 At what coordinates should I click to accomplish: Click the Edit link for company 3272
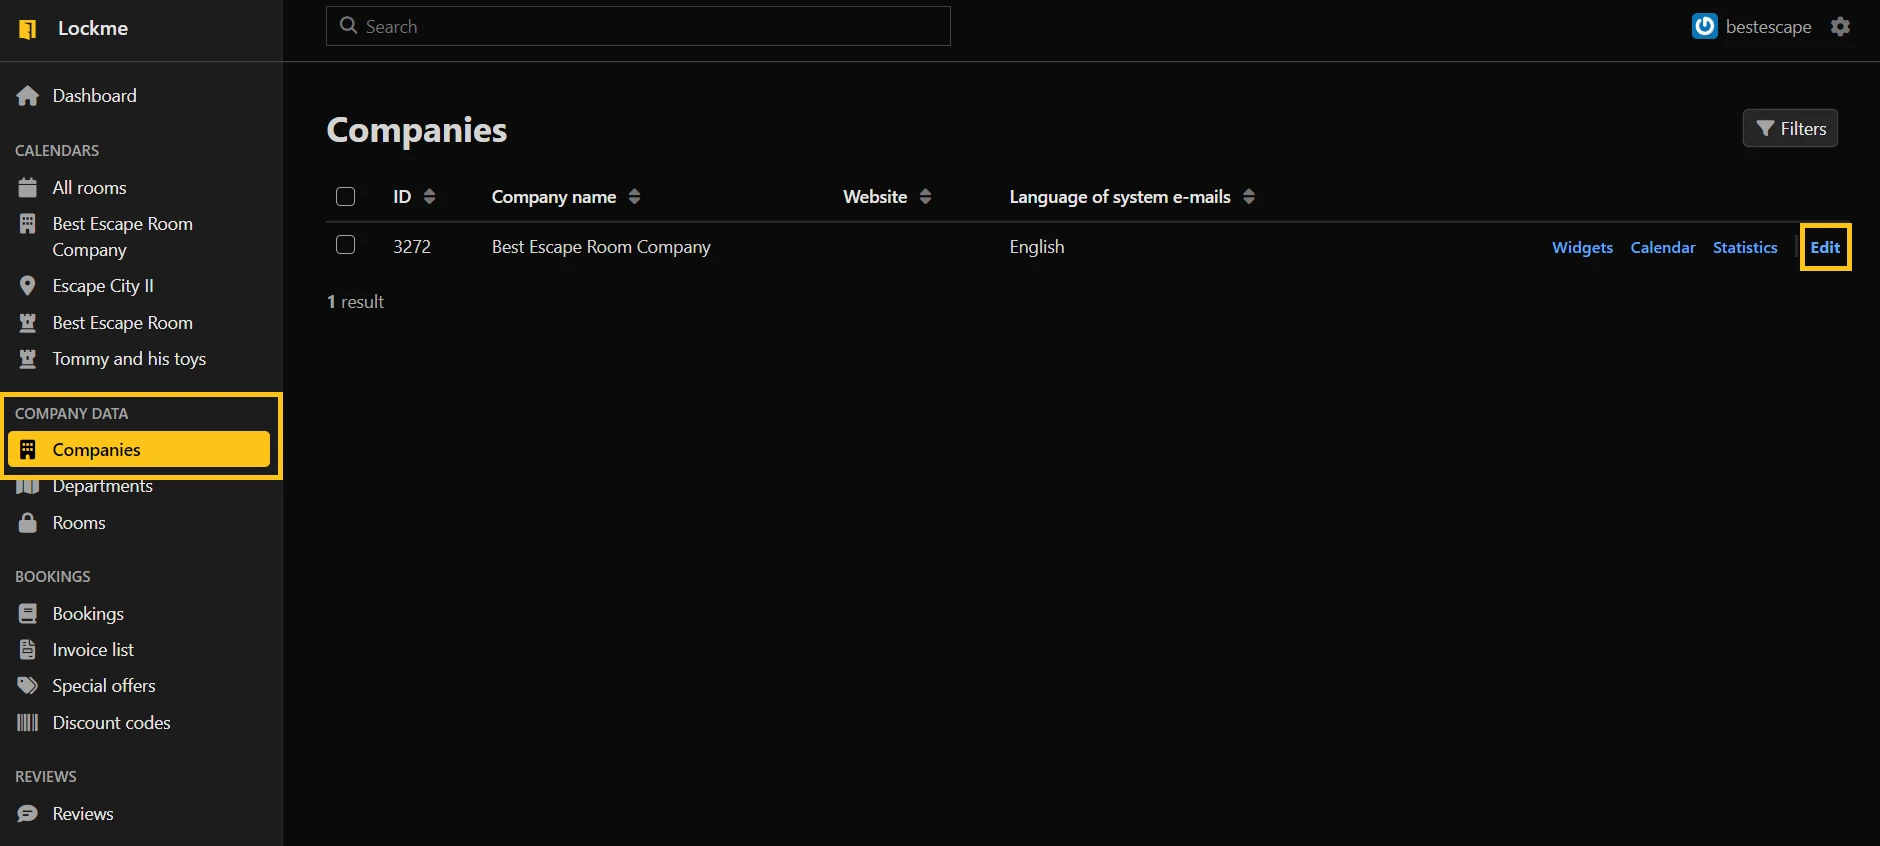[x=1825, y=248]
